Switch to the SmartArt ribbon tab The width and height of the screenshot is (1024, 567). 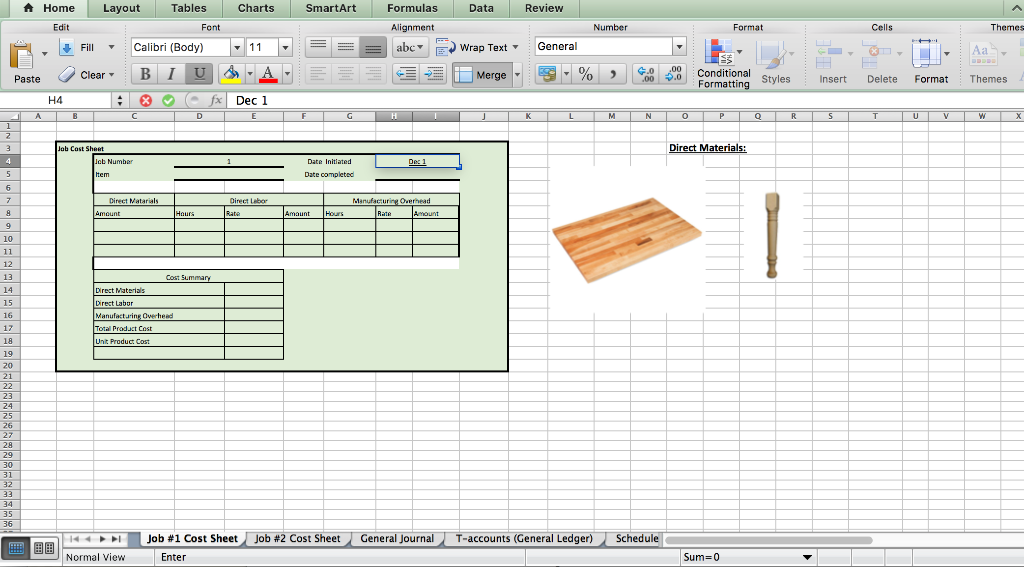pyautogui.click(x=331, y=8)
